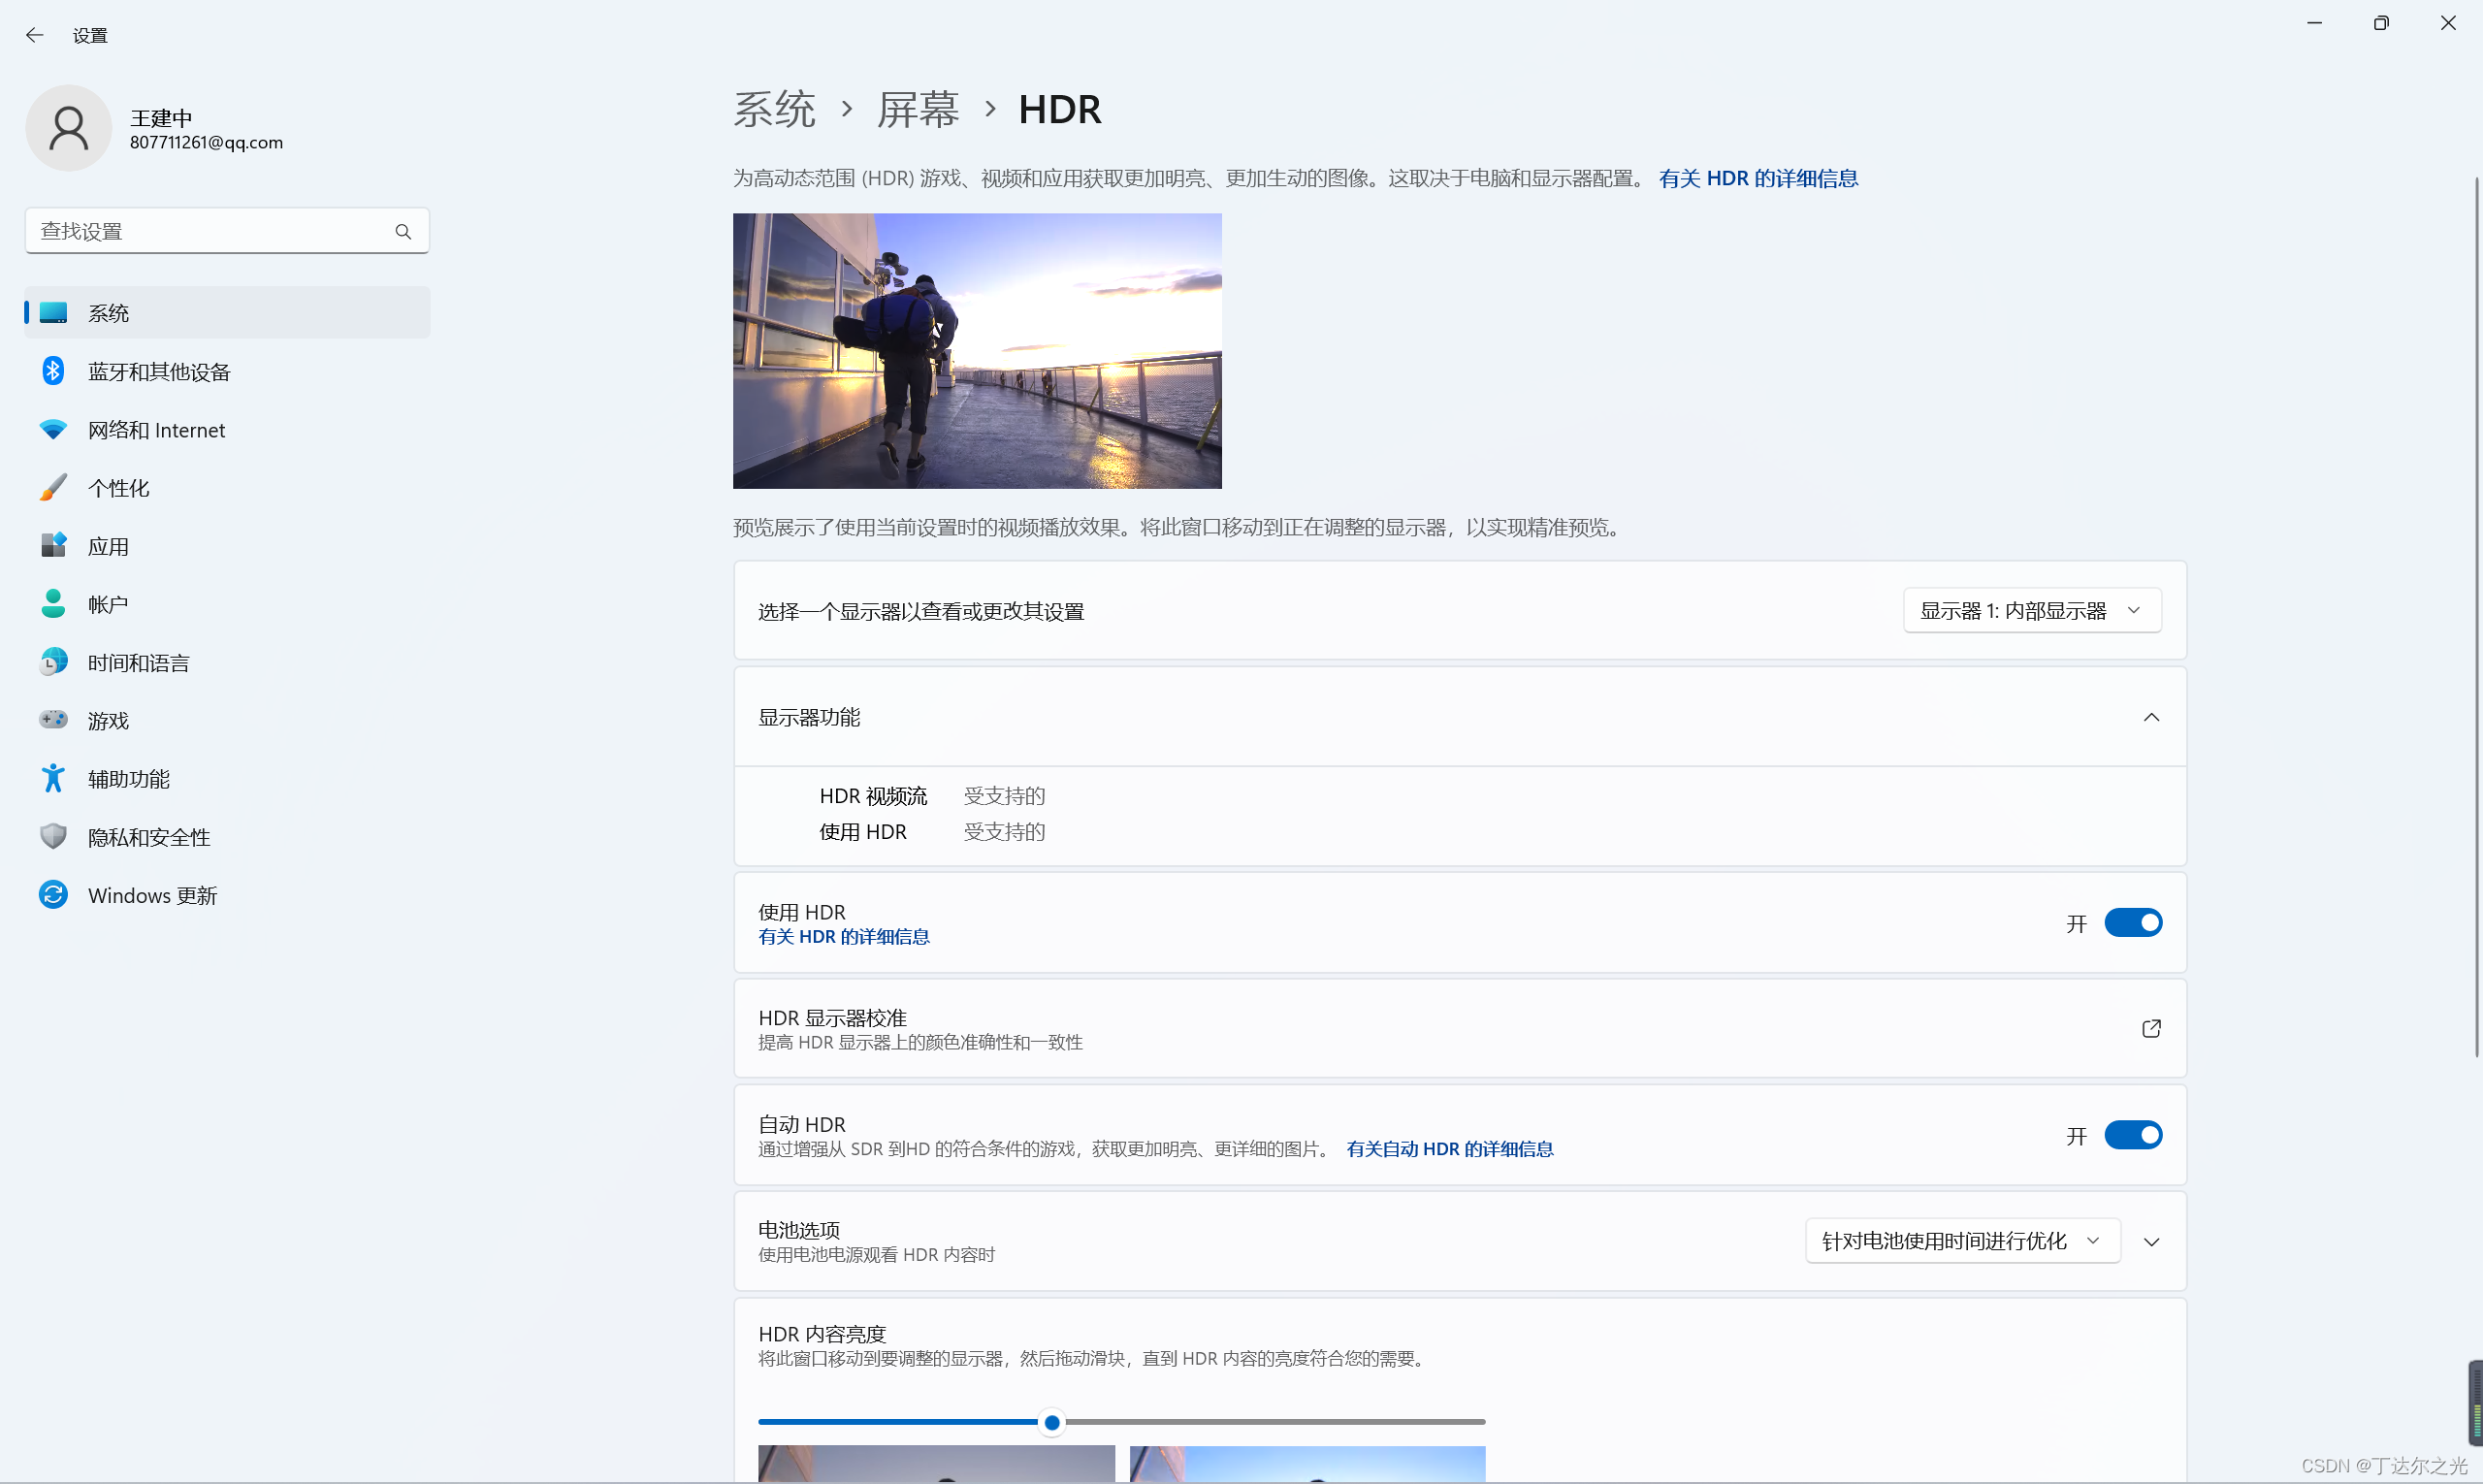The width and height of the screenshot is (2483, 1484).
Task: Select the 辅助功能 category label
Action: (x=129, y=779)
